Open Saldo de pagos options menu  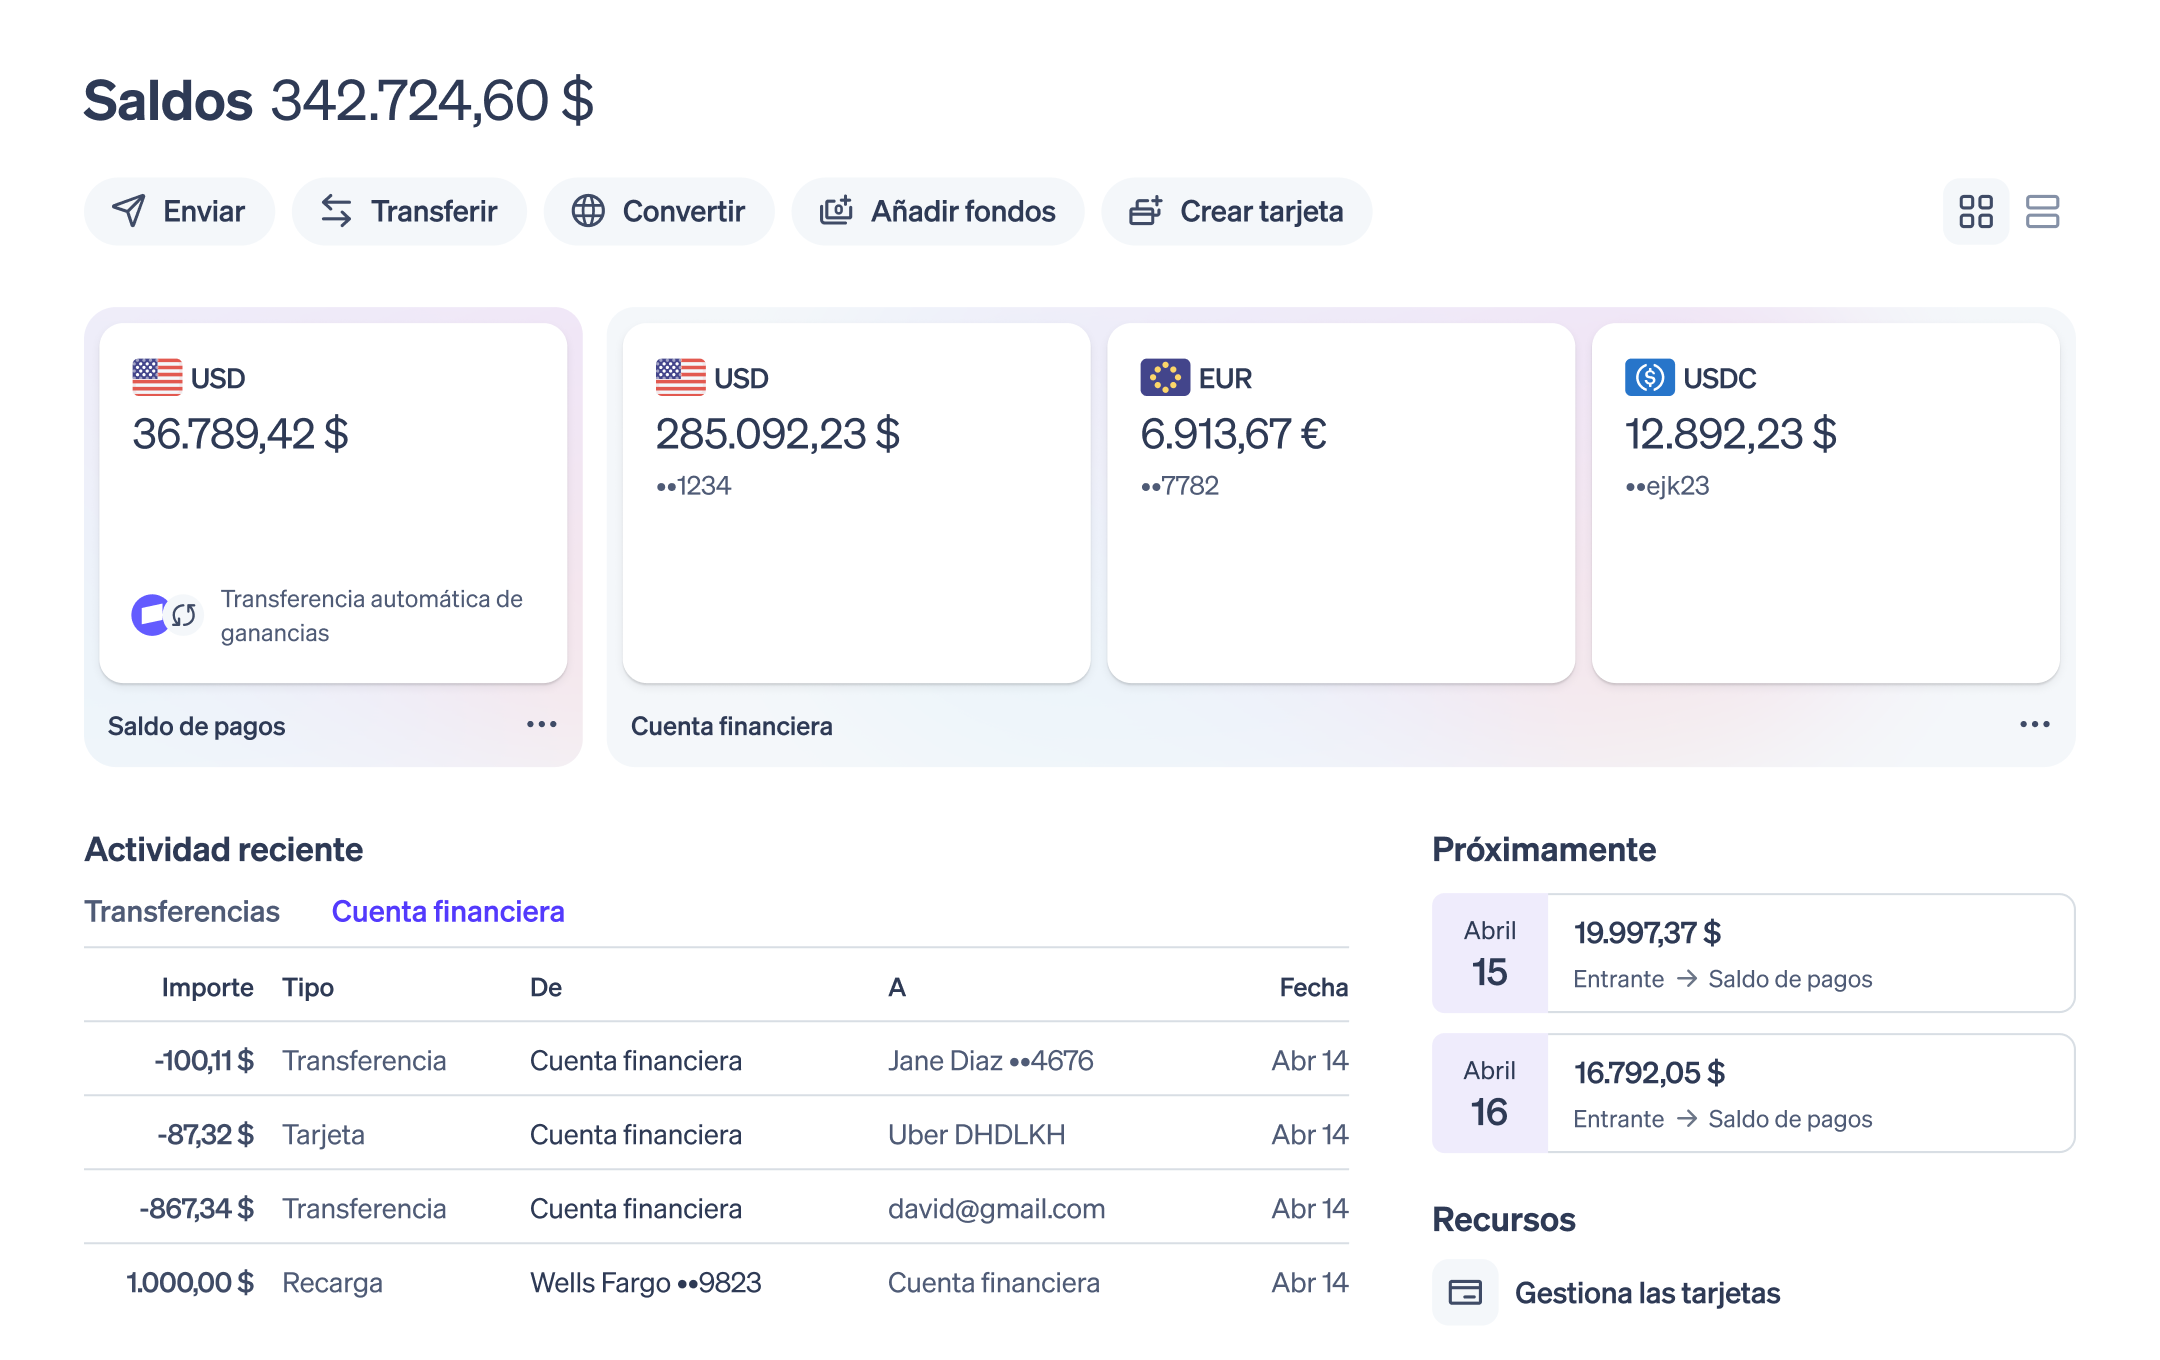point(542,724)
